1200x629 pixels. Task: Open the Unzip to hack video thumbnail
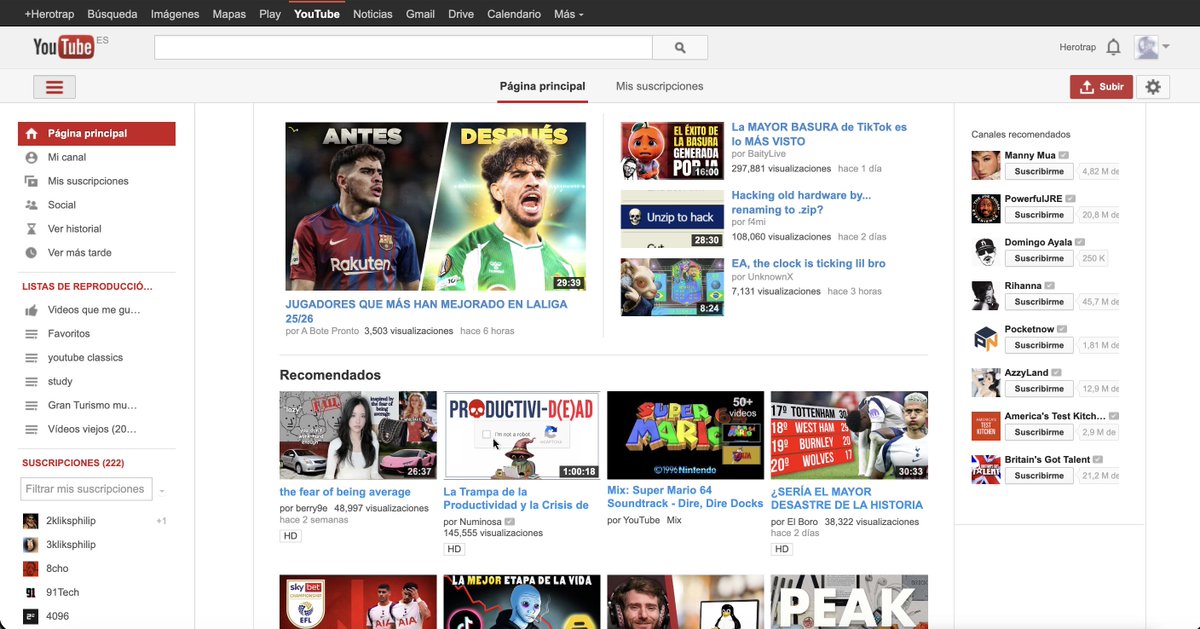click(x=672, y=219)
